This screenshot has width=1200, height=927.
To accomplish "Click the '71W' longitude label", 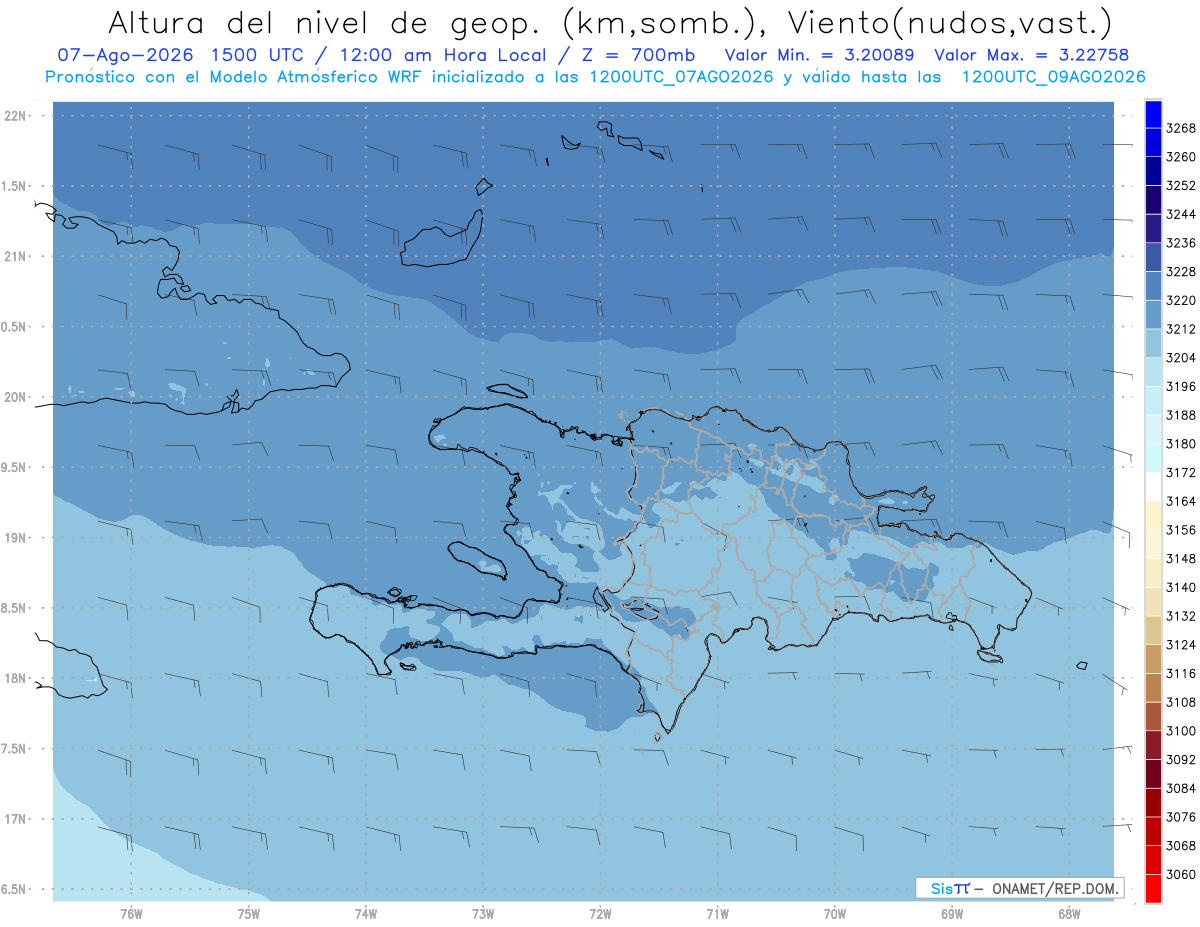I will [717, 913].
